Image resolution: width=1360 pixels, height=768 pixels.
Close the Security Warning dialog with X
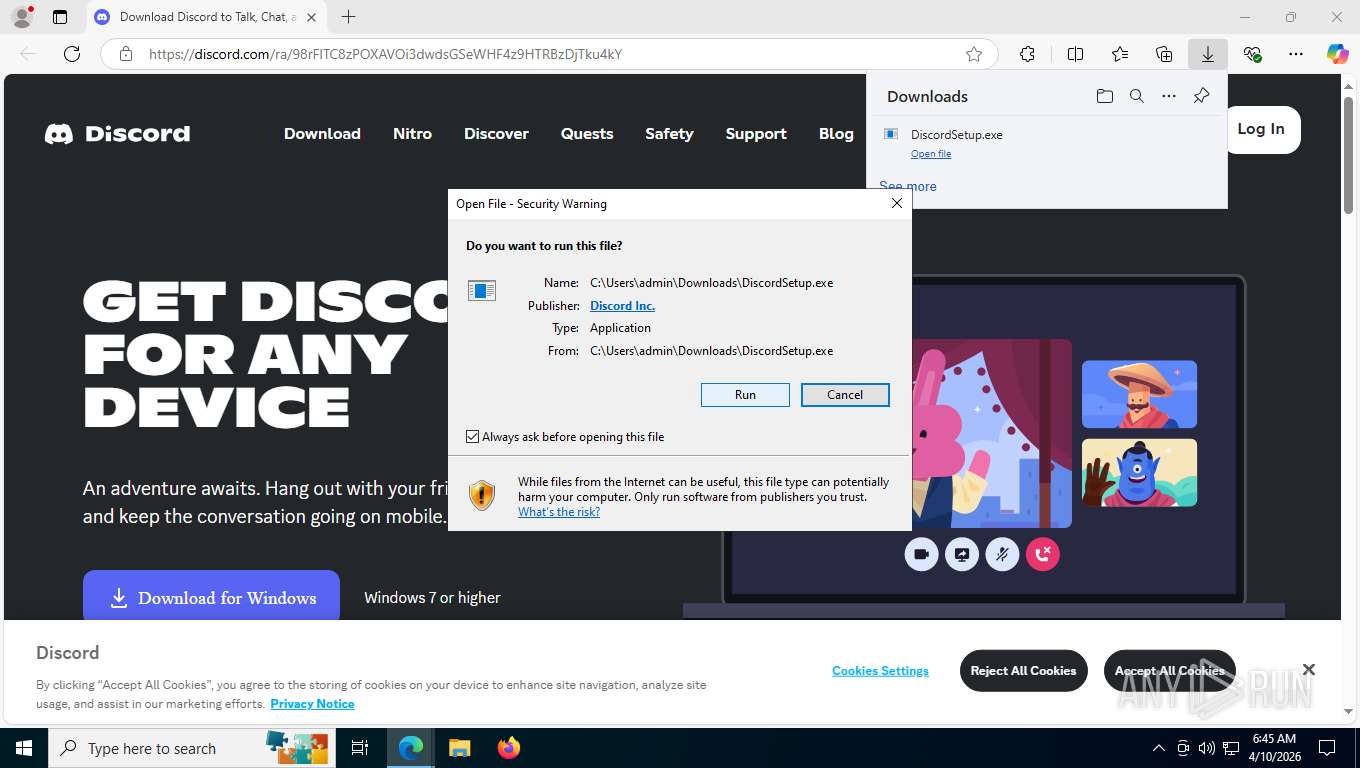pyautogui.click(x=897, y=203)
